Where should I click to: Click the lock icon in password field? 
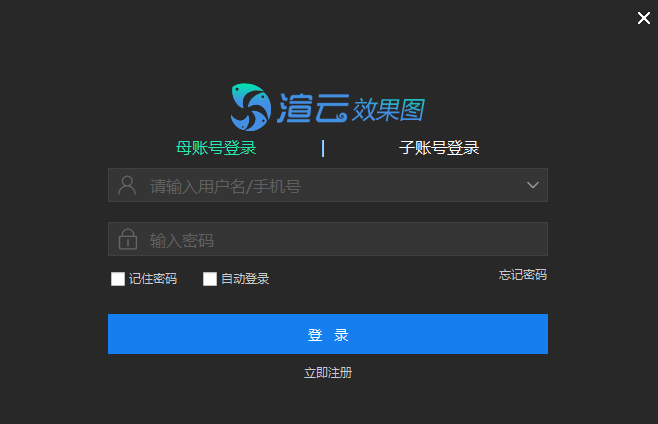[128, 239]
